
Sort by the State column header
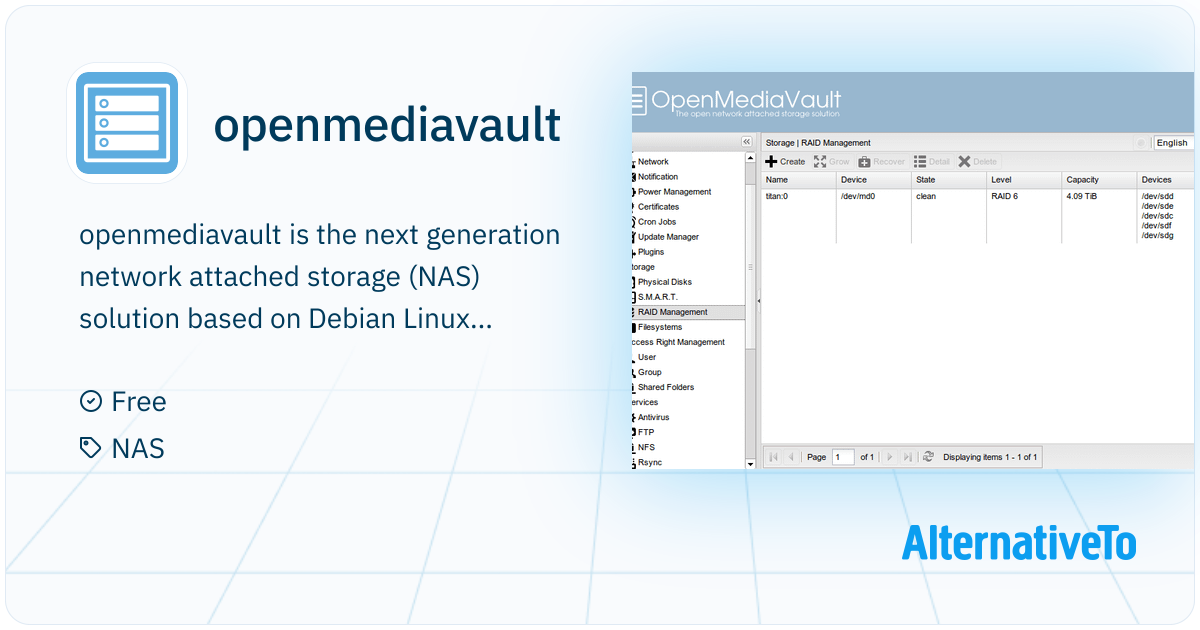coord(949,180)
